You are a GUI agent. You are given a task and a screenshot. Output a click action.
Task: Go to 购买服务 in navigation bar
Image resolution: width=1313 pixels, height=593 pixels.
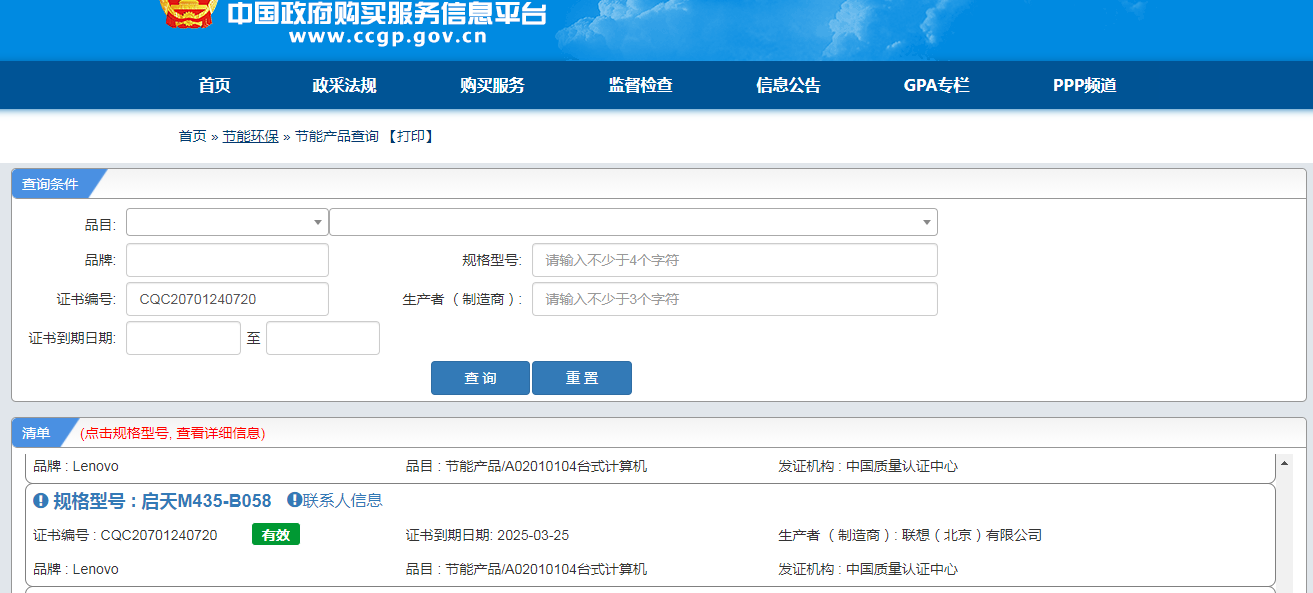coord(492,85)
